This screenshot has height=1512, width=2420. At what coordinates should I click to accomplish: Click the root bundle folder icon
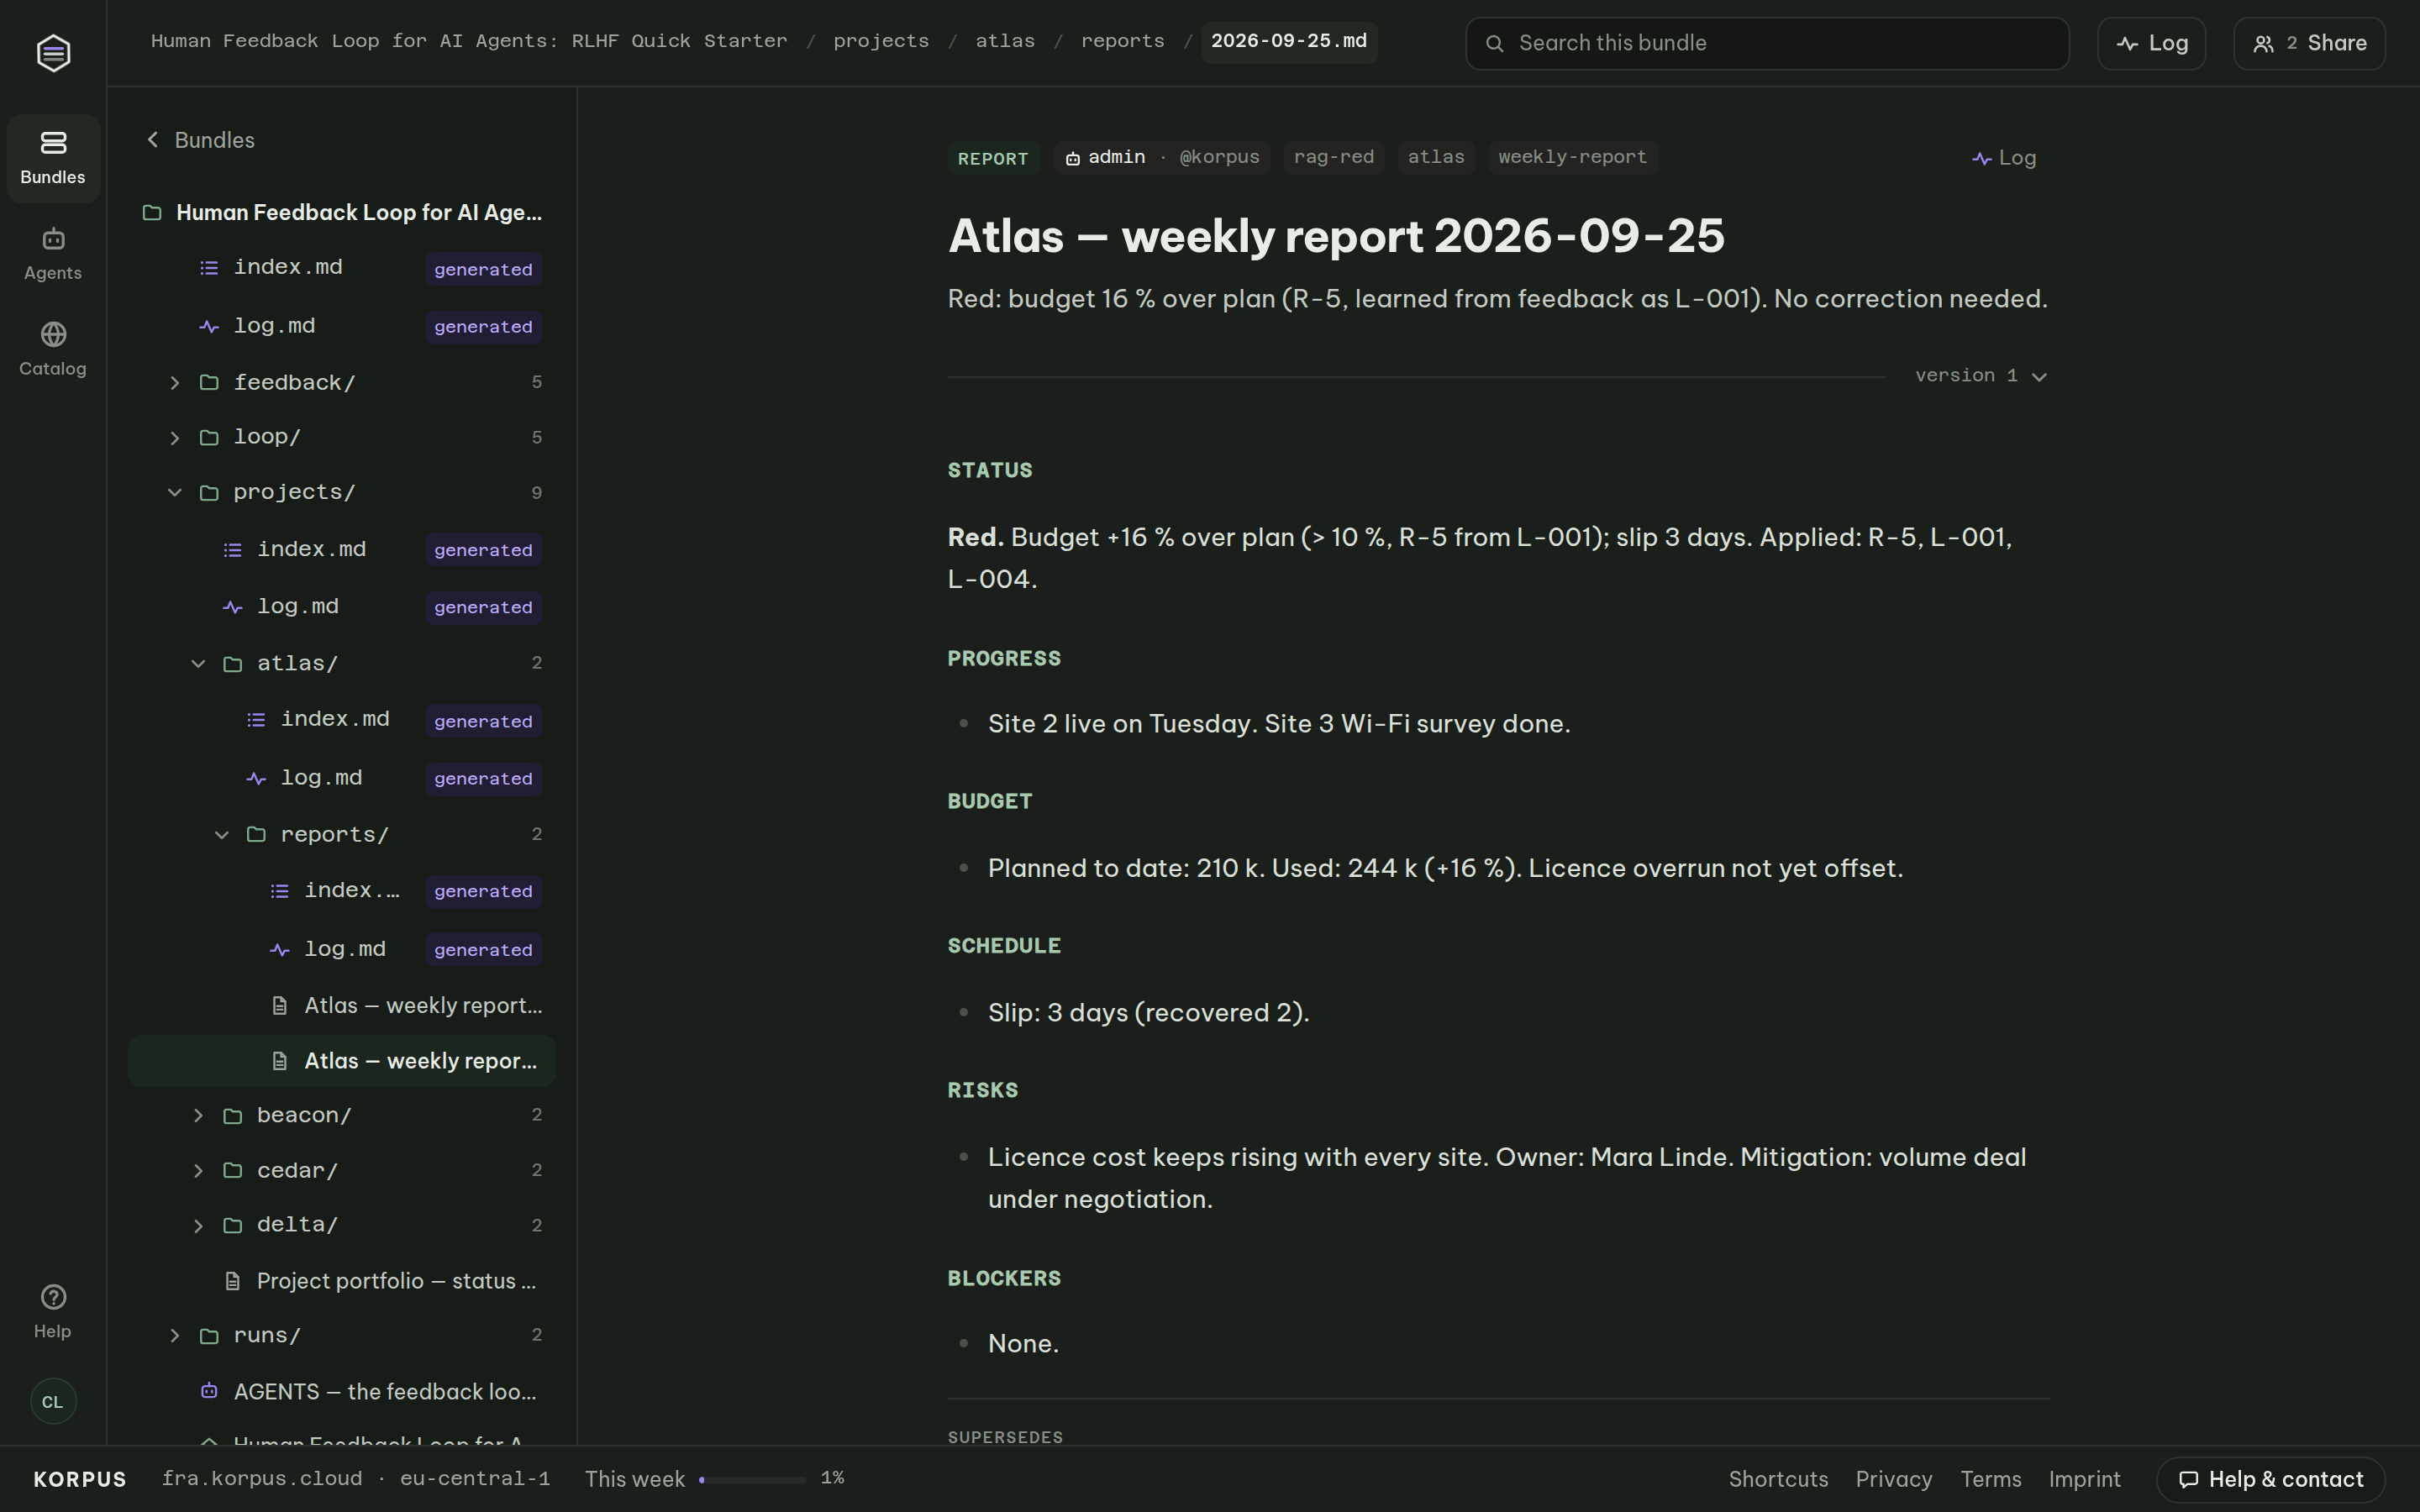[152, 213]
